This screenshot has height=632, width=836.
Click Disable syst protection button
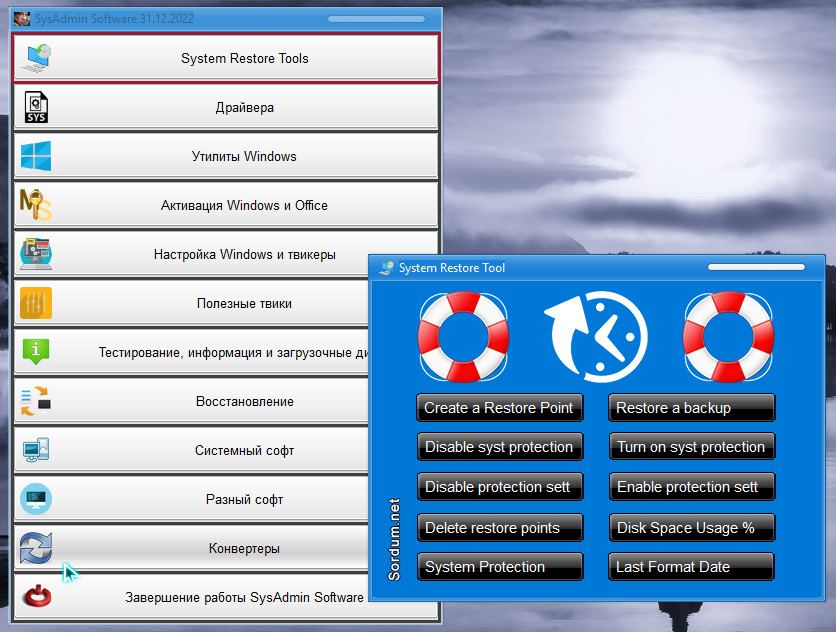click(x=499, y=447)
